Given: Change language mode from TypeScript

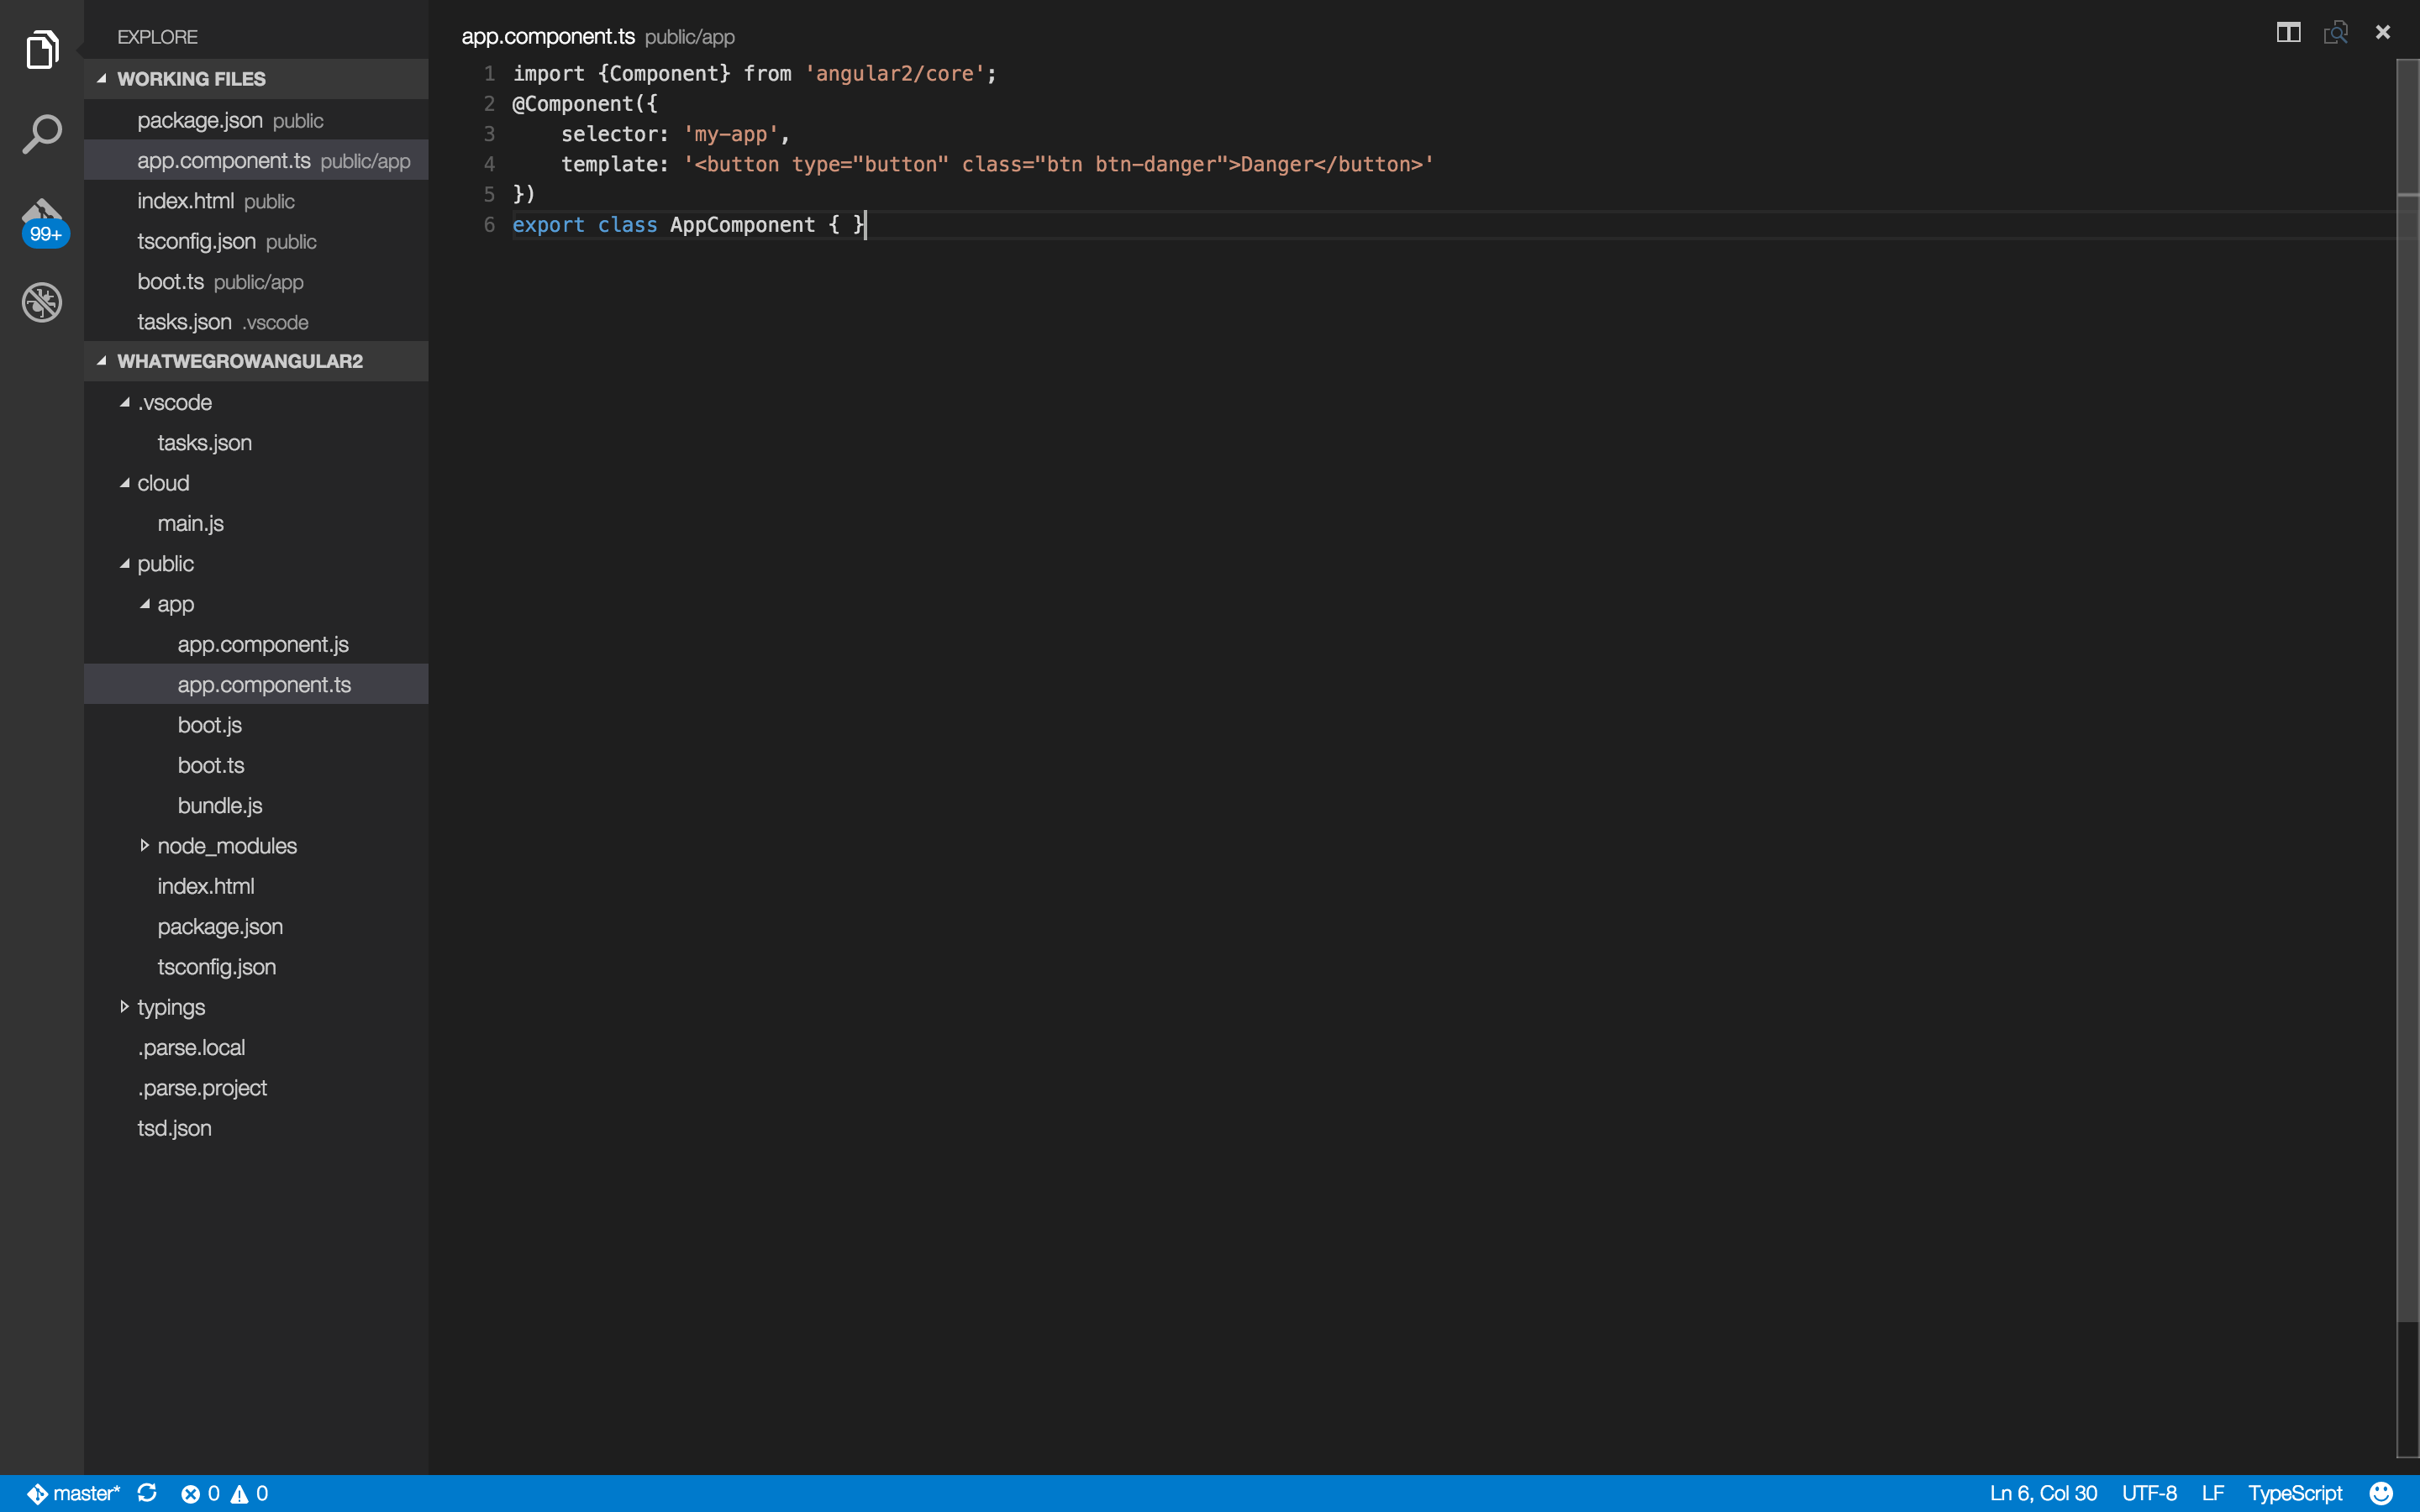Looking at the screenshot, I should [2294, 1493].
